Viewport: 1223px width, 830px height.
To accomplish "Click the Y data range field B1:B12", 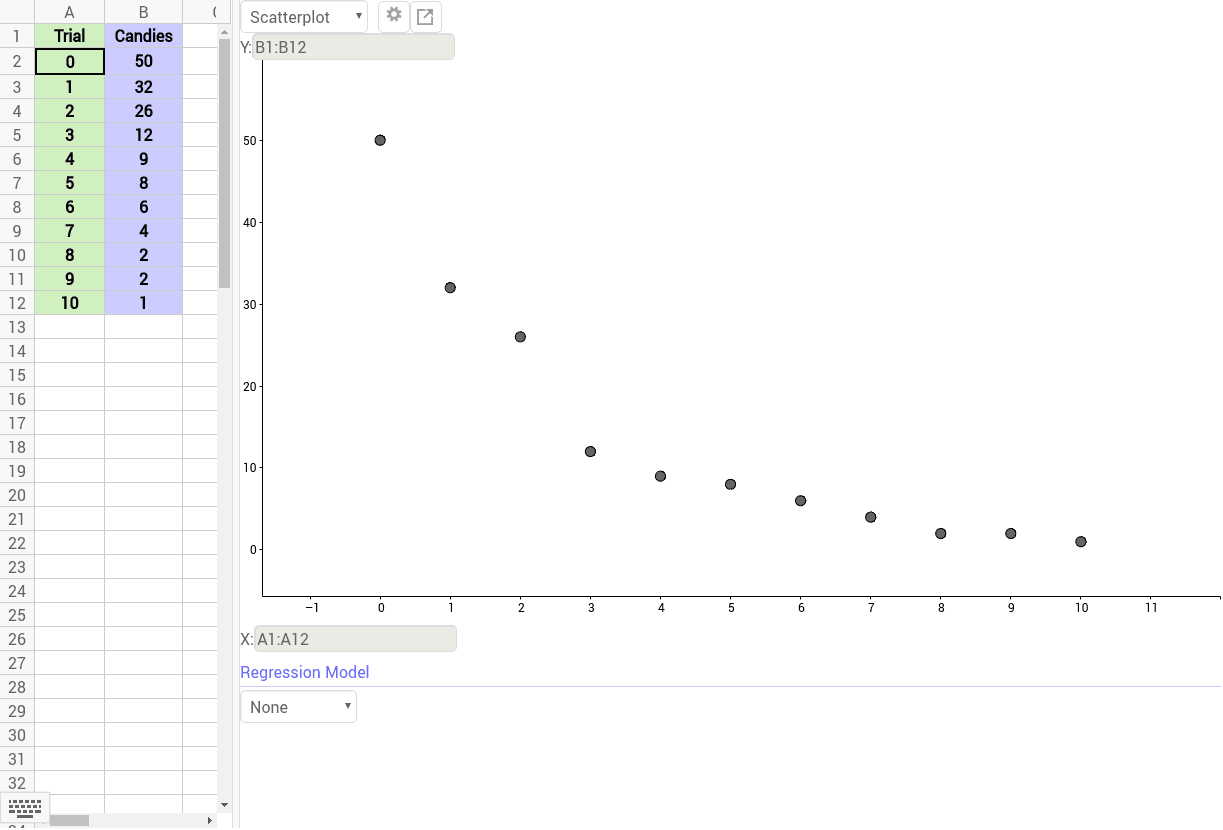I will [354, 47].
